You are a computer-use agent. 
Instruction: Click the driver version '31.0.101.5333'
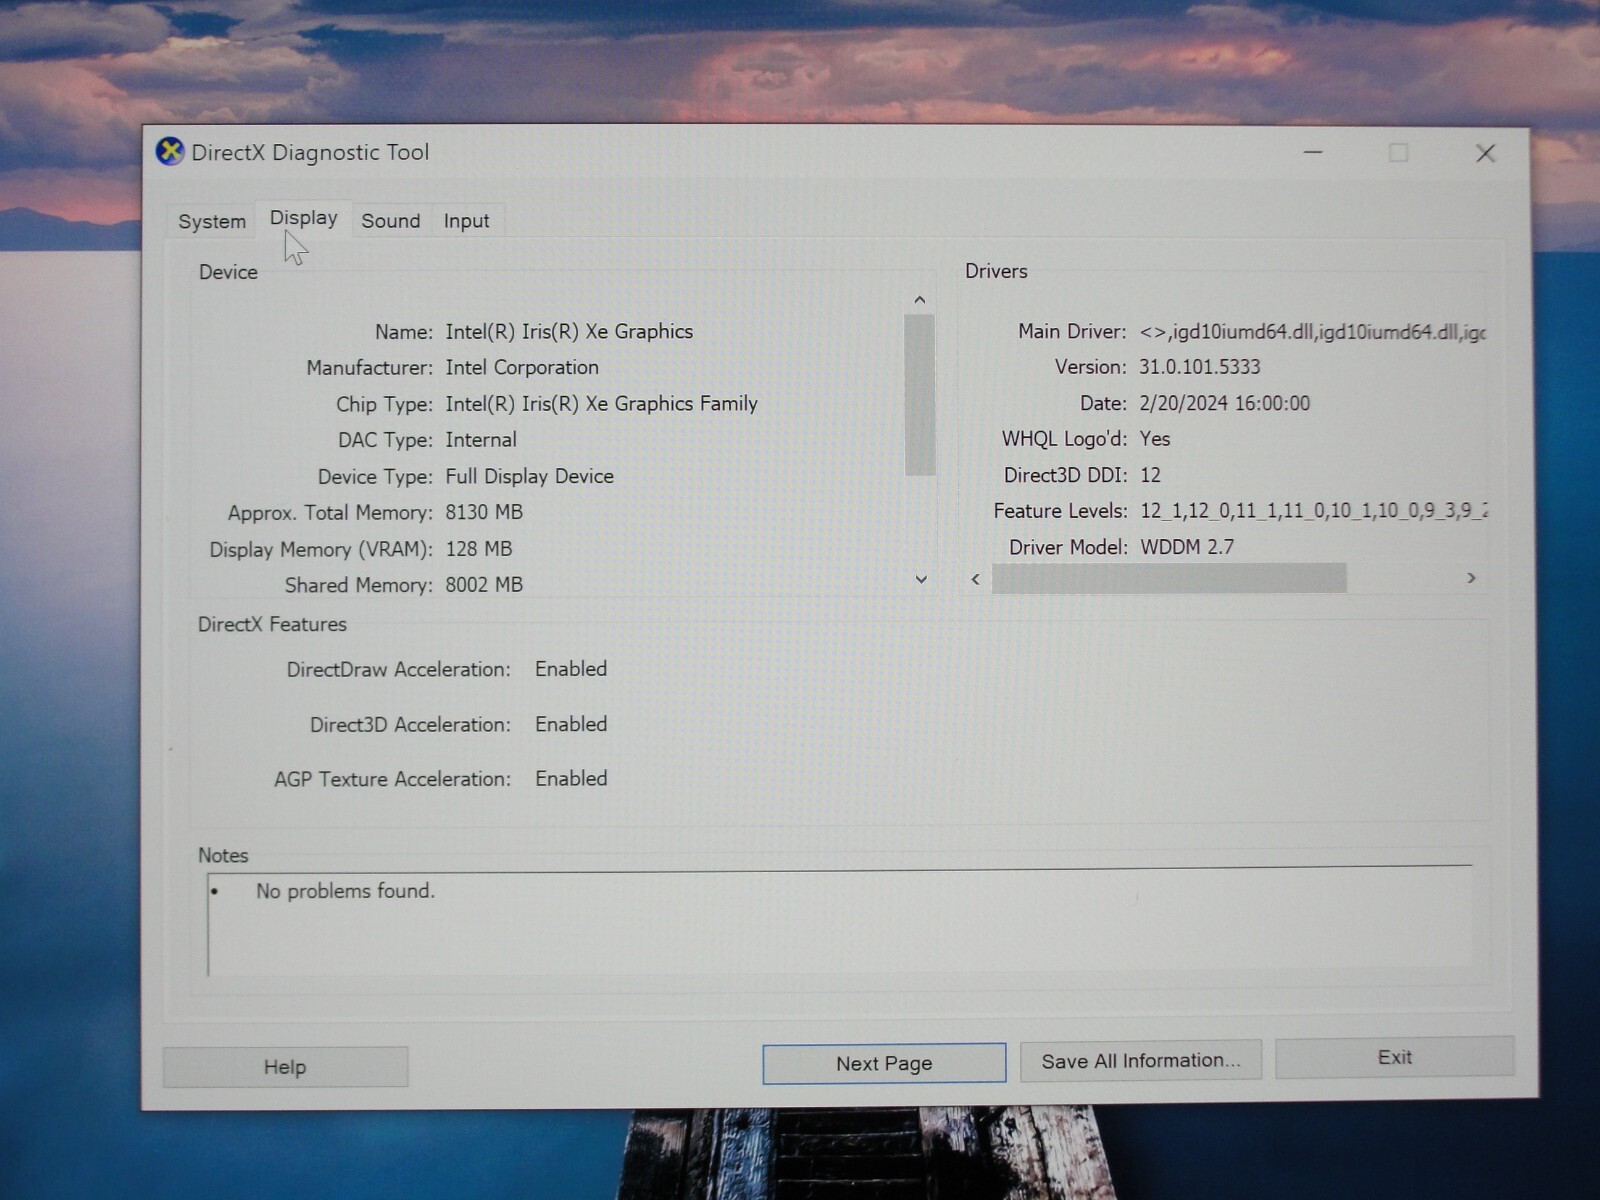1200,367
